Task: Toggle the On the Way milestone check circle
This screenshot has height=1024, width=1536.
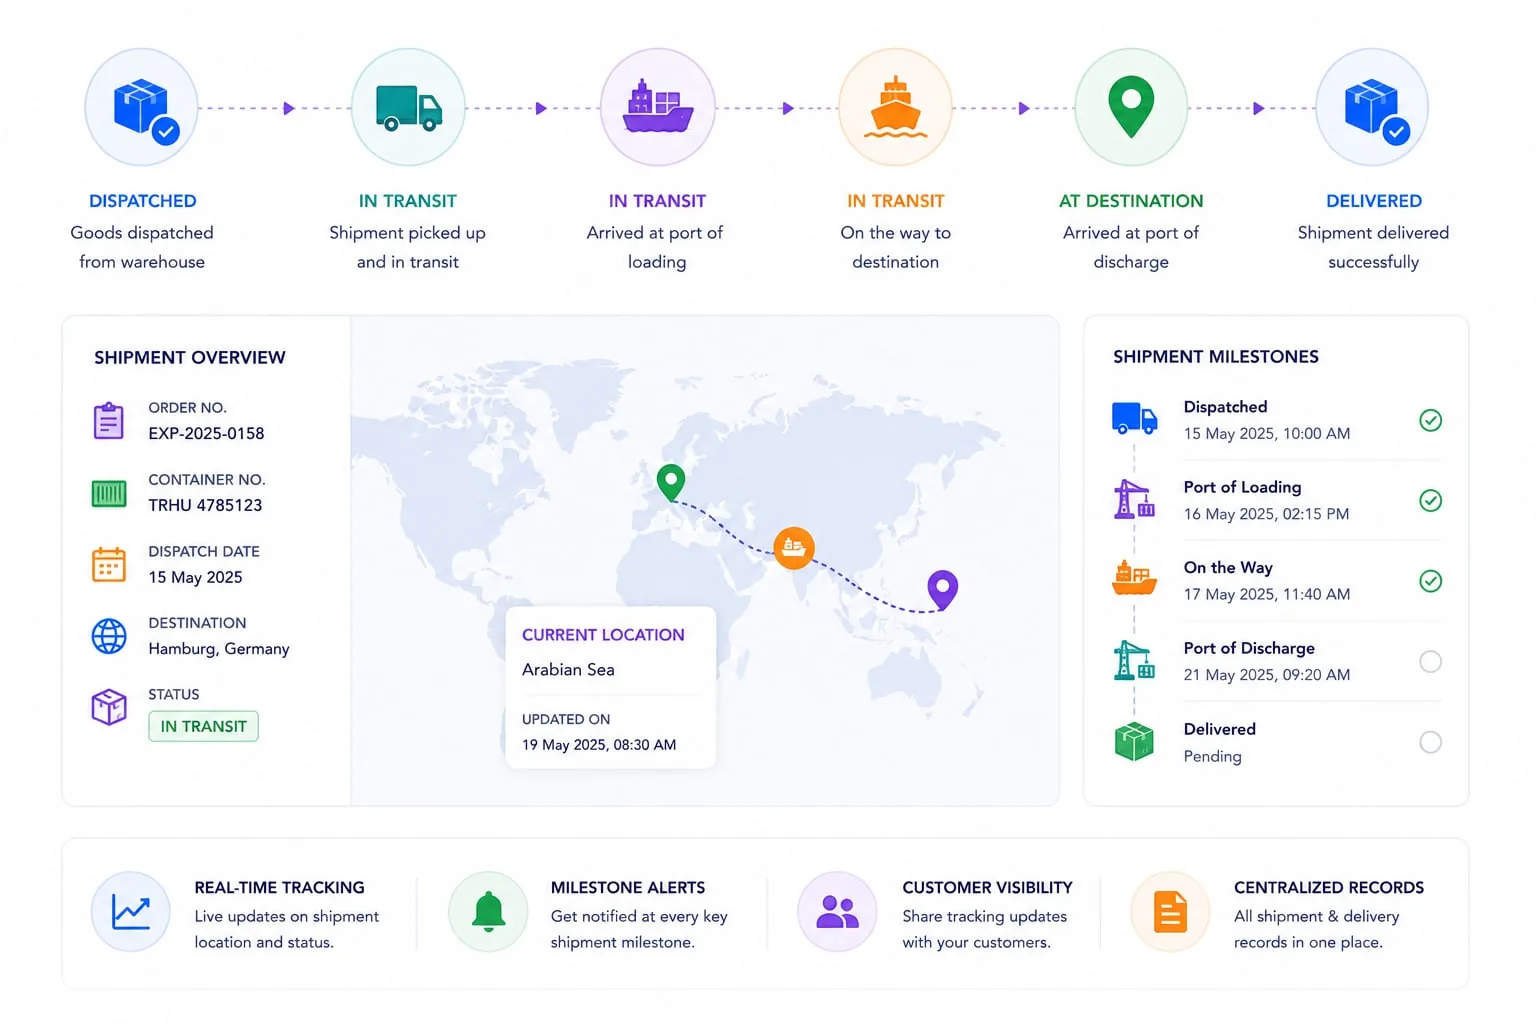Action: pos(1431,581)
